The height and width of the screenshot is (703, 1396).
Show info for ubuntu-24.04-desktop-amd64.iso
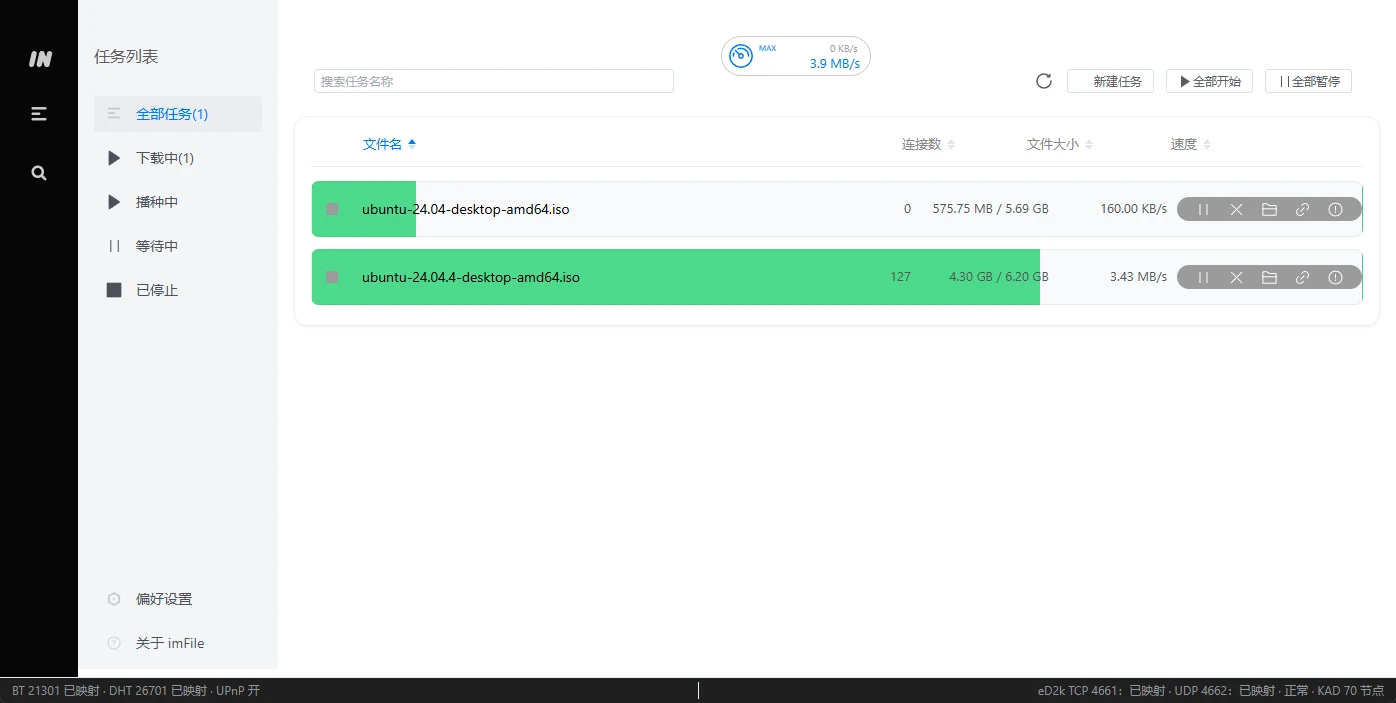1335,209
